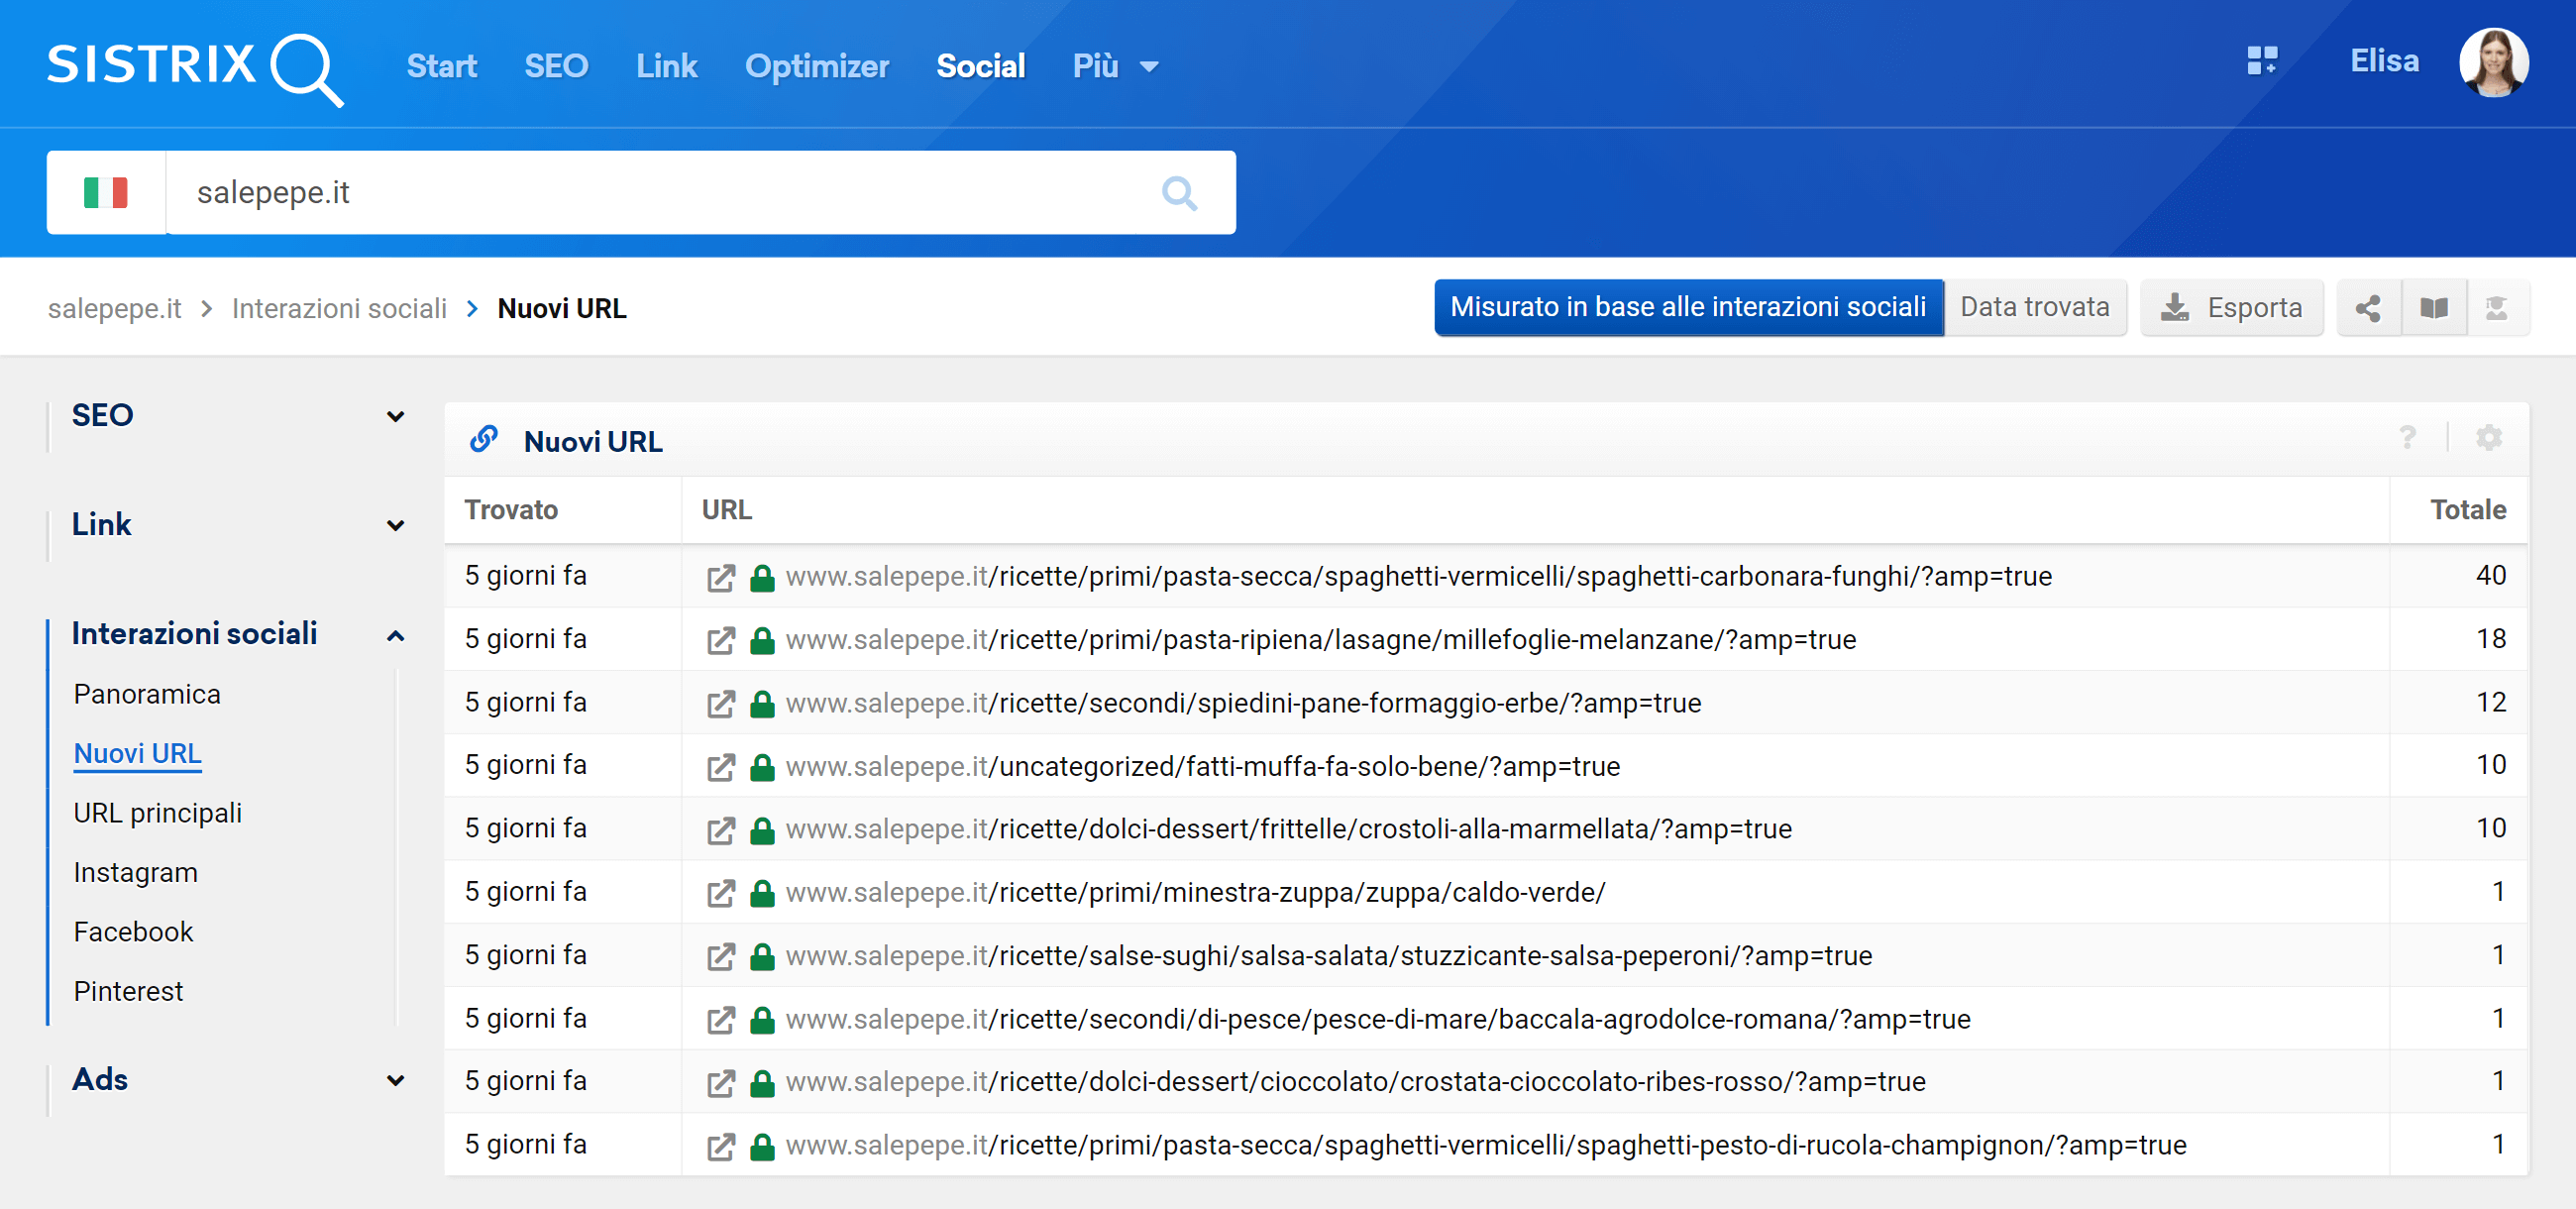The image size is (2576, 1209).
Task: Open the Più dropdown menu
Action: [1115, 66]
